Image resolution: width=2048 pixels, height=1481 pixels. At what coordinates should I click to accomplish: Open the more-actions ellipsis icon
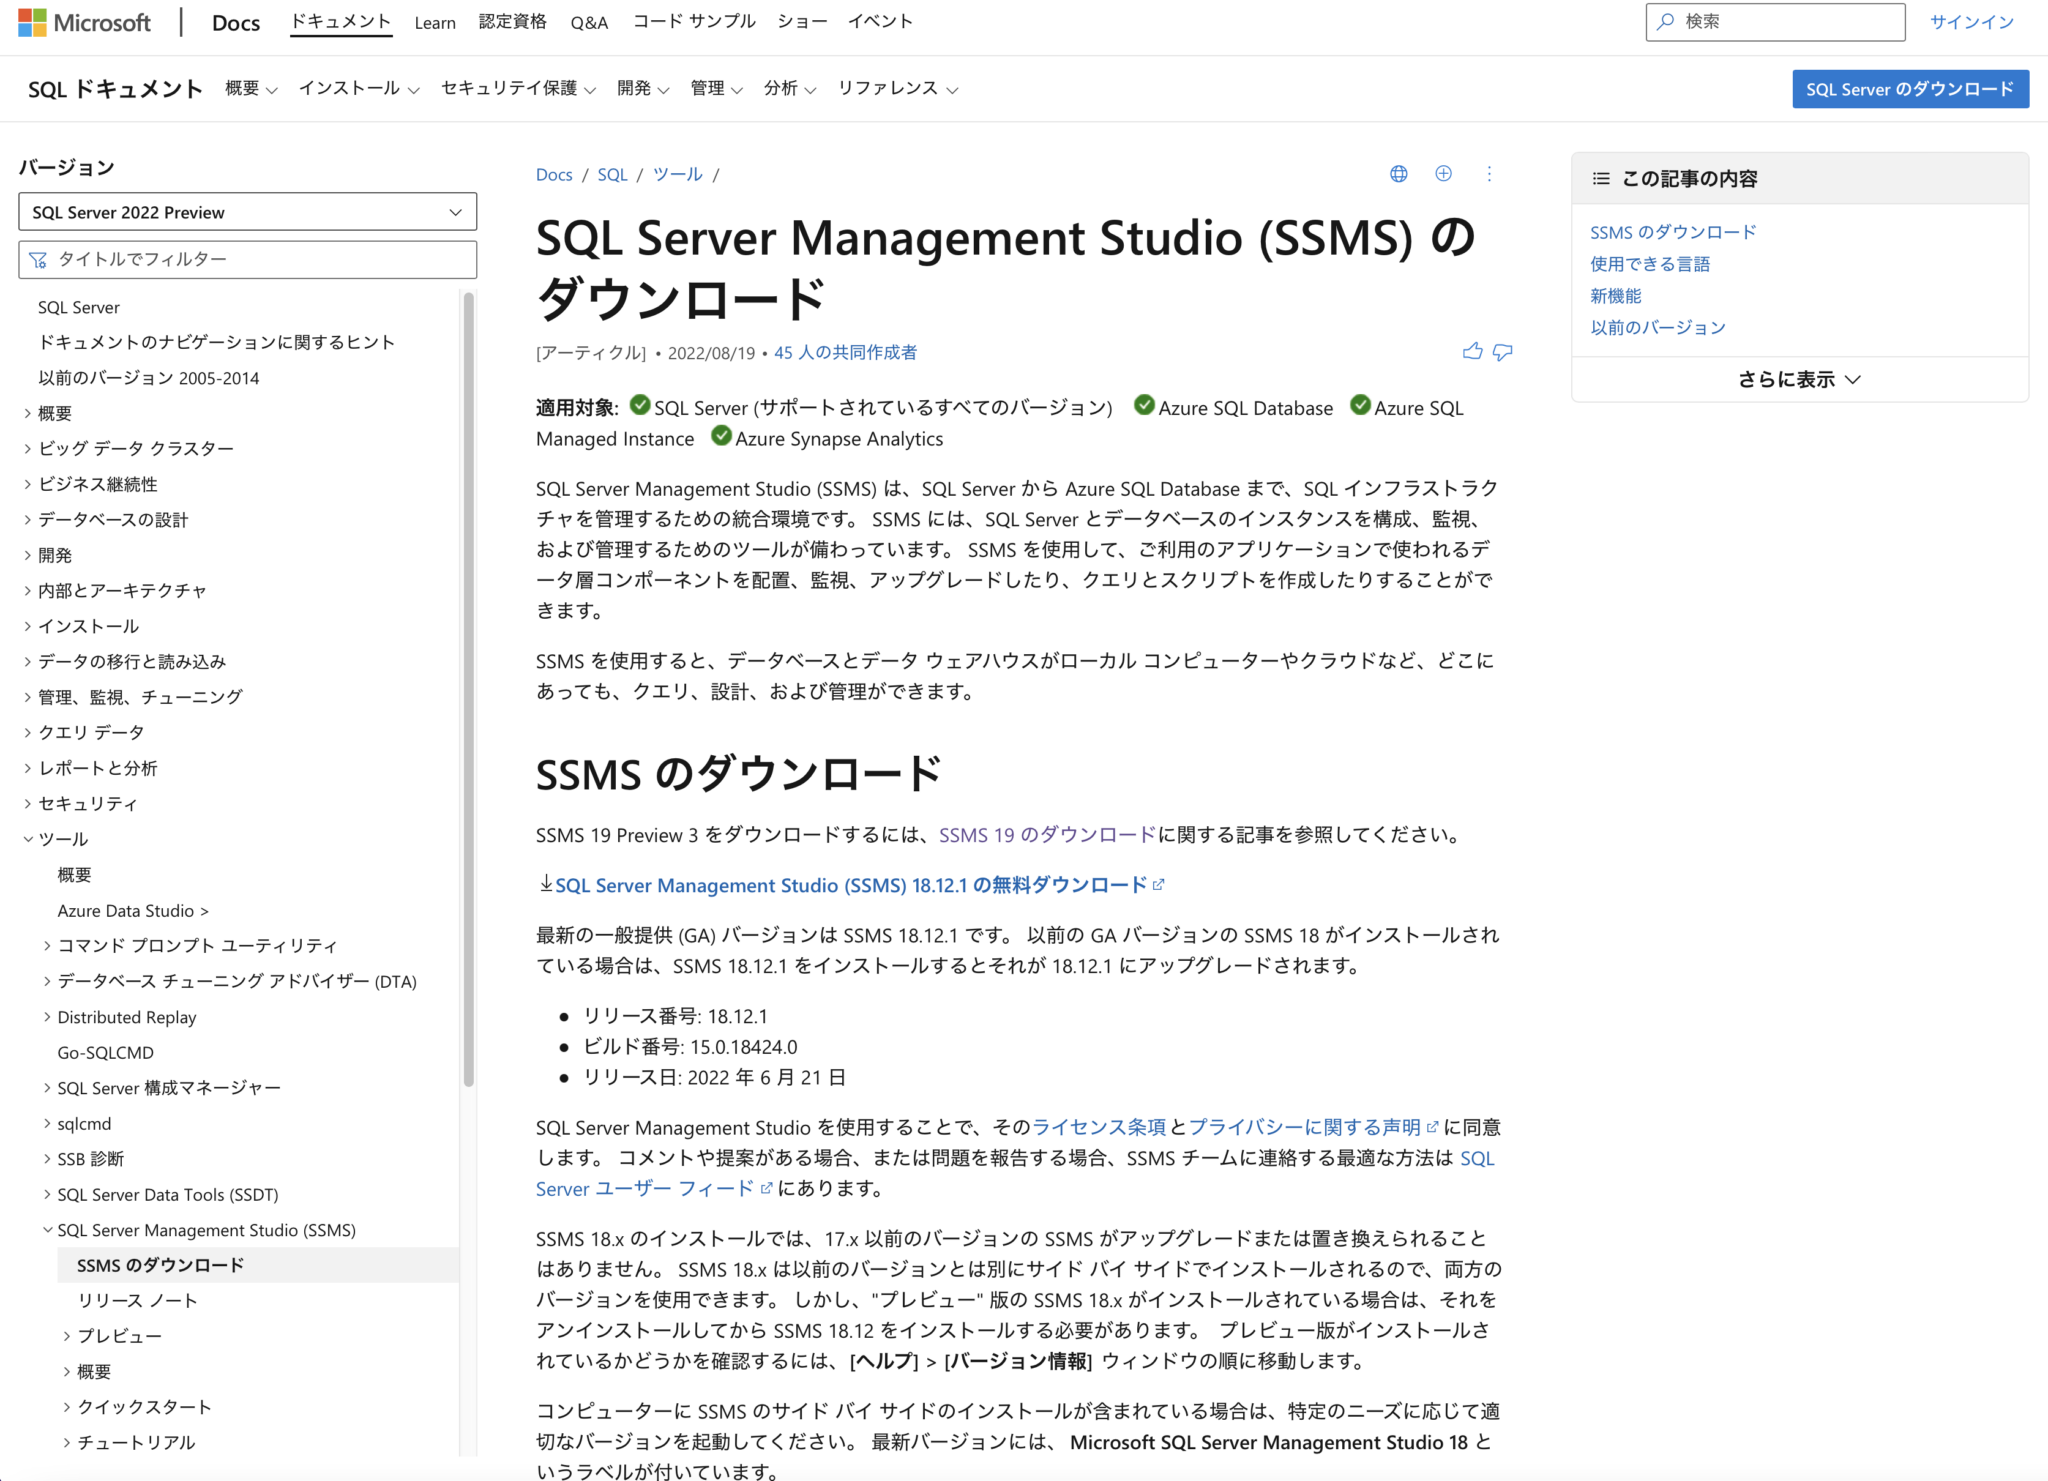point(1489,173)
